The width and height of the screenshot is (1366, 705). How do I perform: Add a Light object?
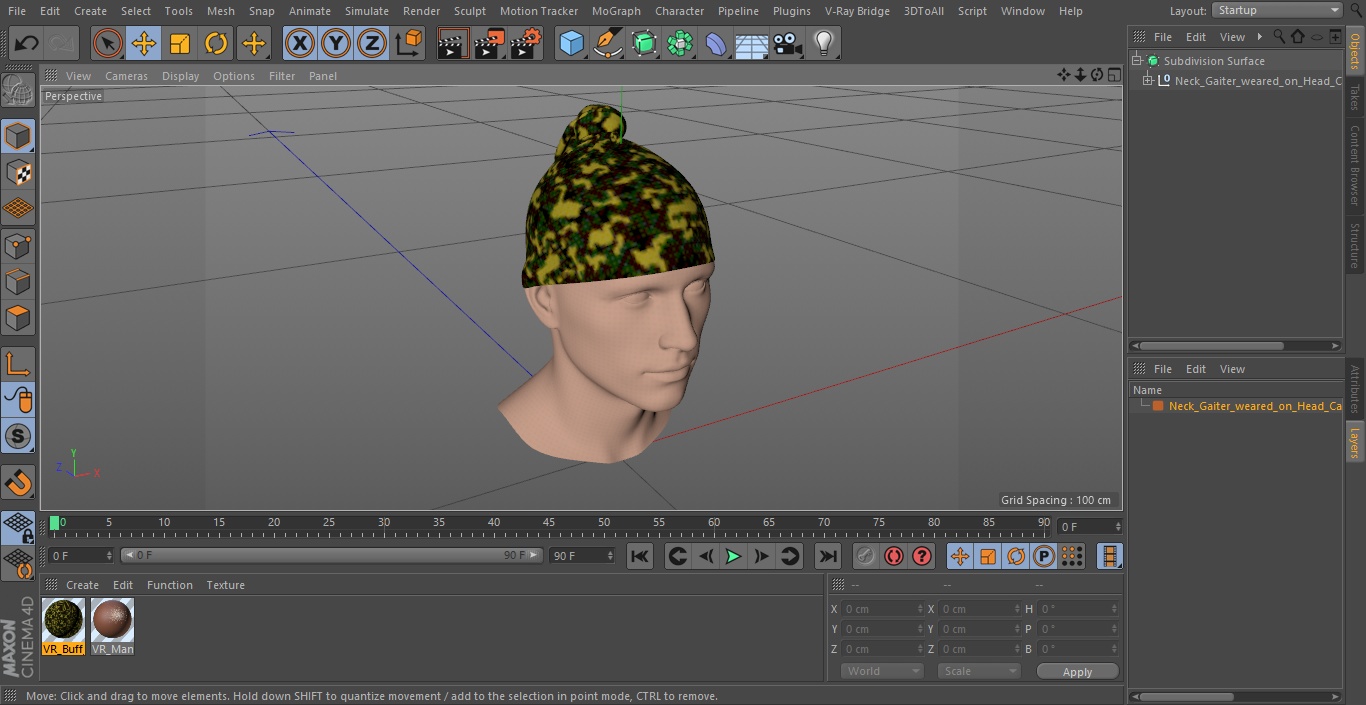824,44
